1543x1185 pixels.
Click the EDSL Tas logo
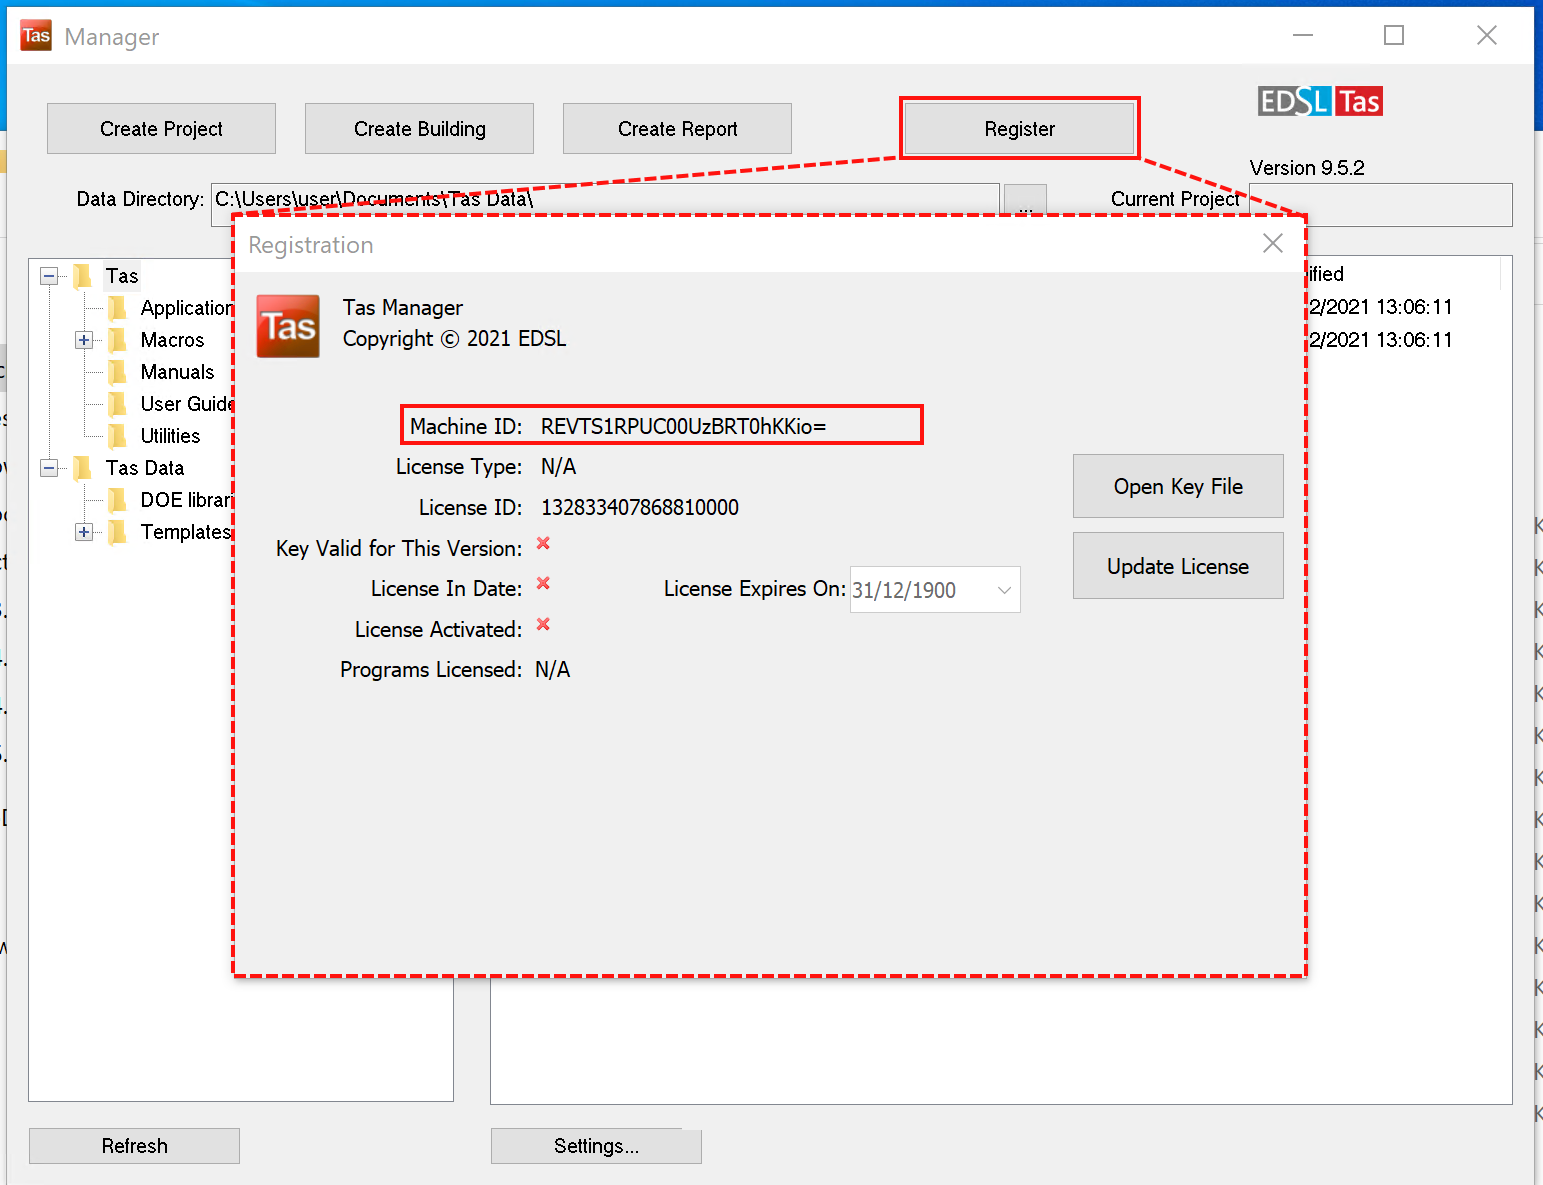click(x=1320, y=101)
